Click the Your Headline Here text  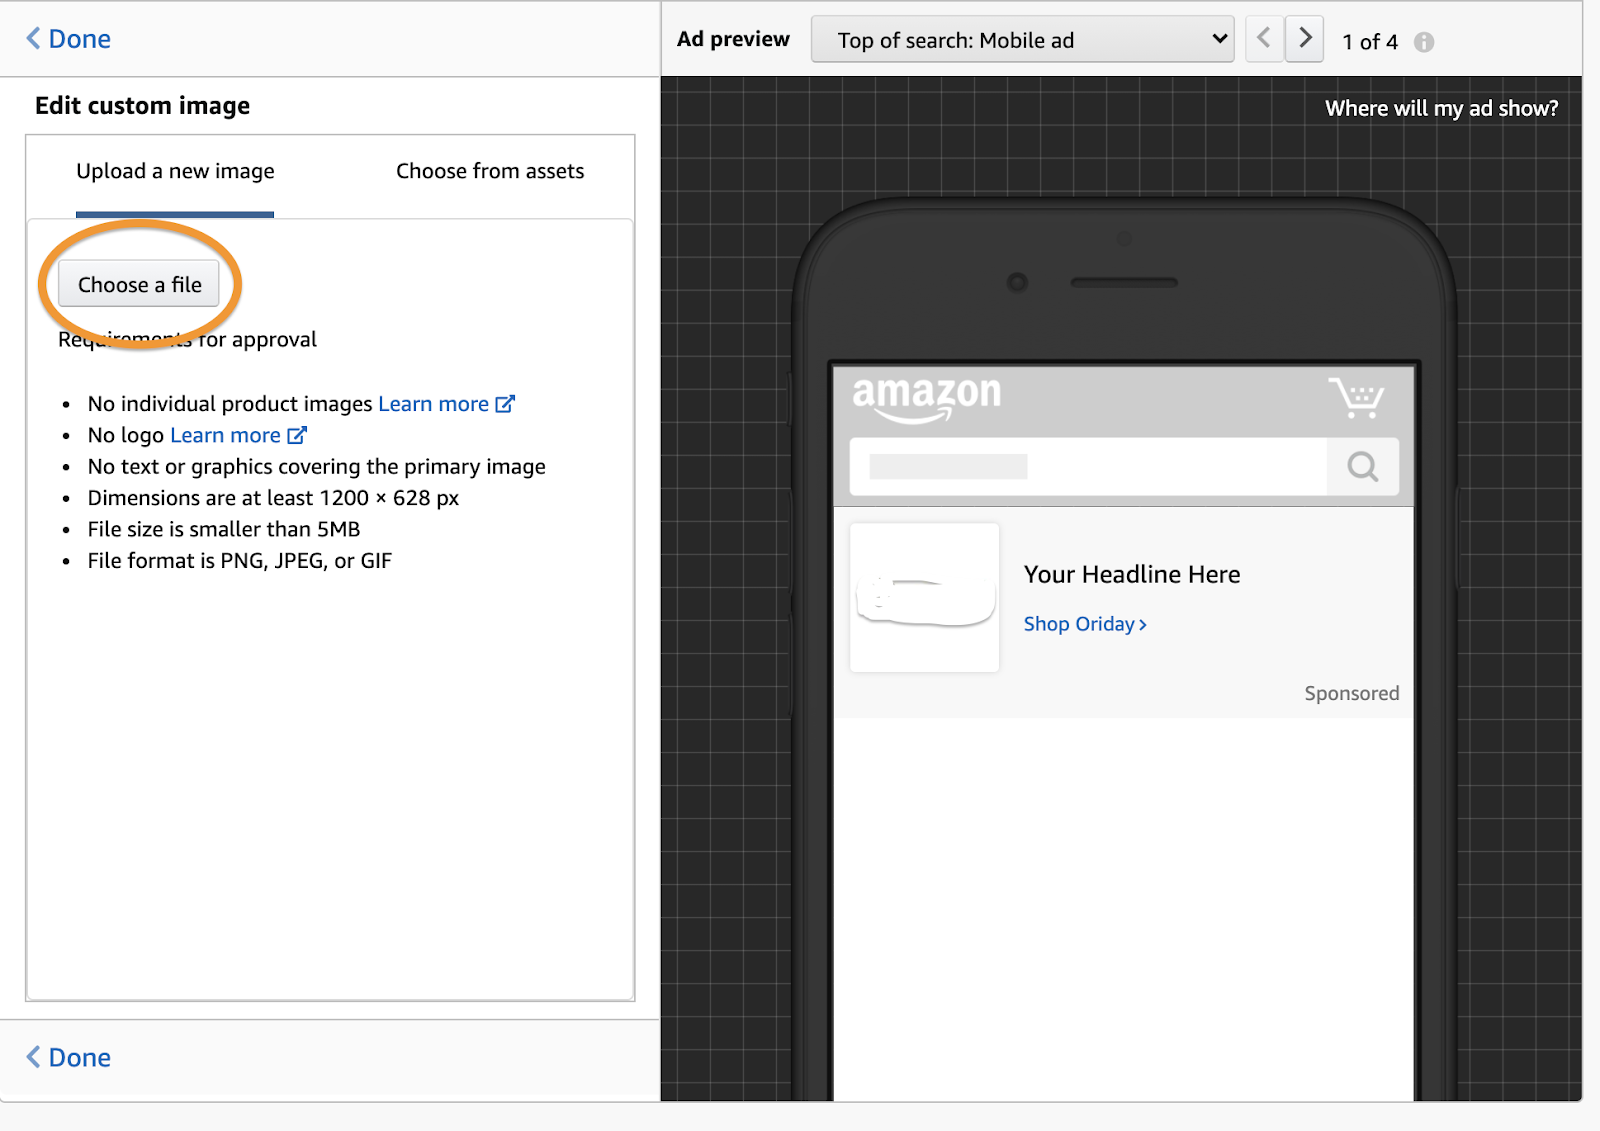1132,574
